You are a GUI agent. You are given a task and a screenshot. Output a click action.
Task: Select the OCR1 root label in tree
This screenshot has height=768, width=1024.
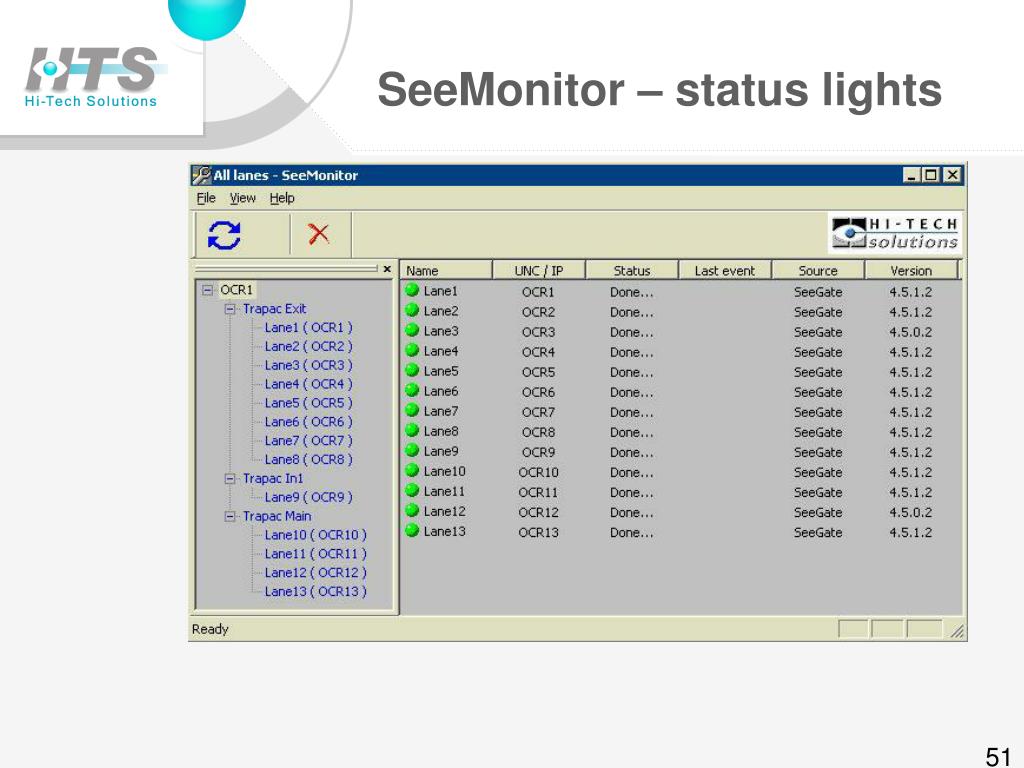tap(236, 289)
